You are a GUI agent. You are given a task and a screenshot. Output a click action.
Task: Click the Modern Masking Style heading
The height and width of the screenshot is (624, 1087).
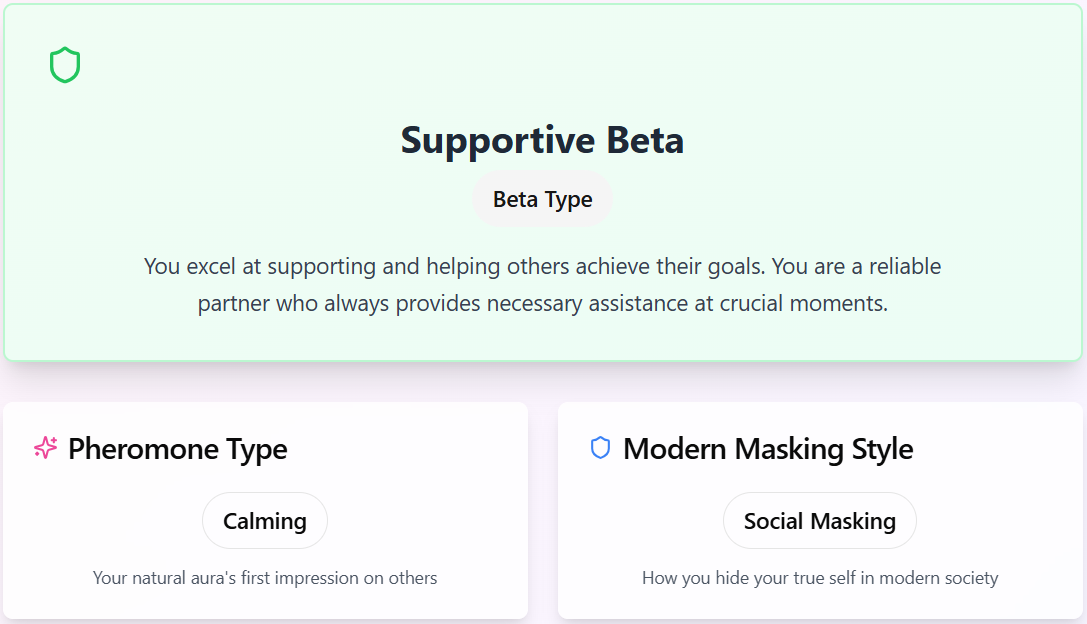click(768, 449)
